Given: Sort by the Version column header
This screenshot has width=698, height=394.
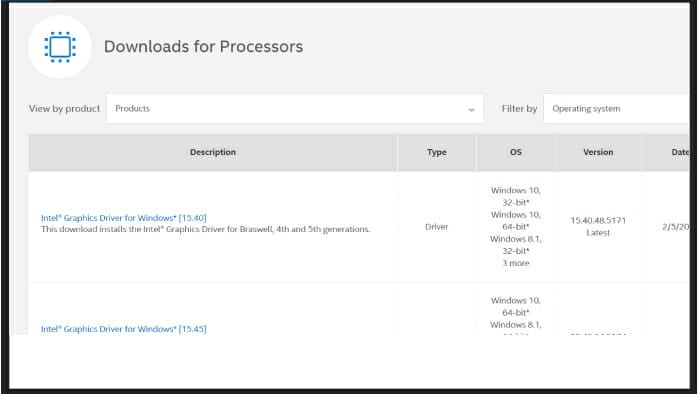Looking at the screenshot, I should (x=598, y=152).
